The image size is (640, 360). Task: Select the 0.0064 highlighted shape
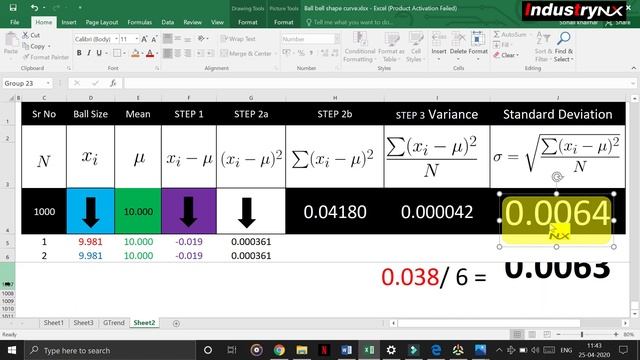pyautogui.click(x=557, y=220)
